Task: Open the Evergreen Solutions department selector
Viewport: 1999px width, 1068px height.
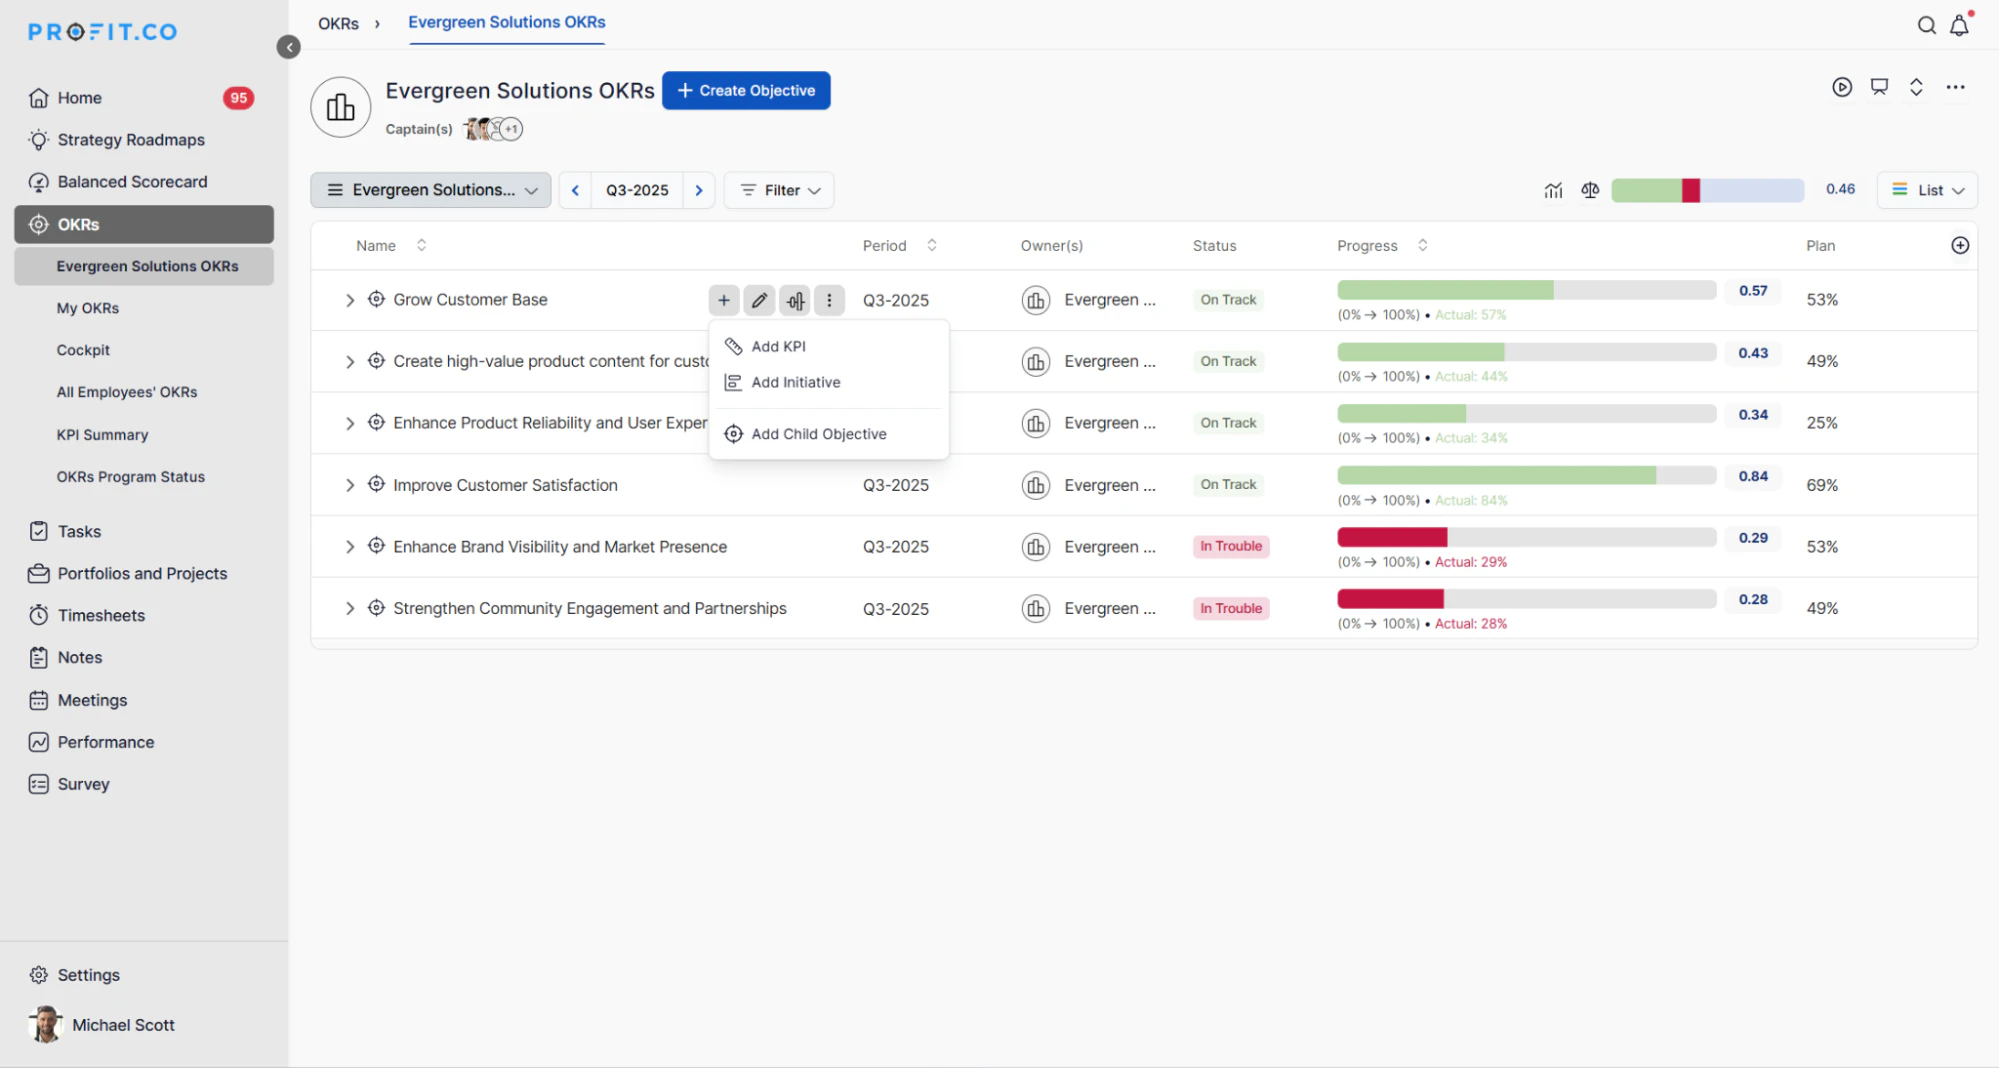Action: tap(430, 190)
